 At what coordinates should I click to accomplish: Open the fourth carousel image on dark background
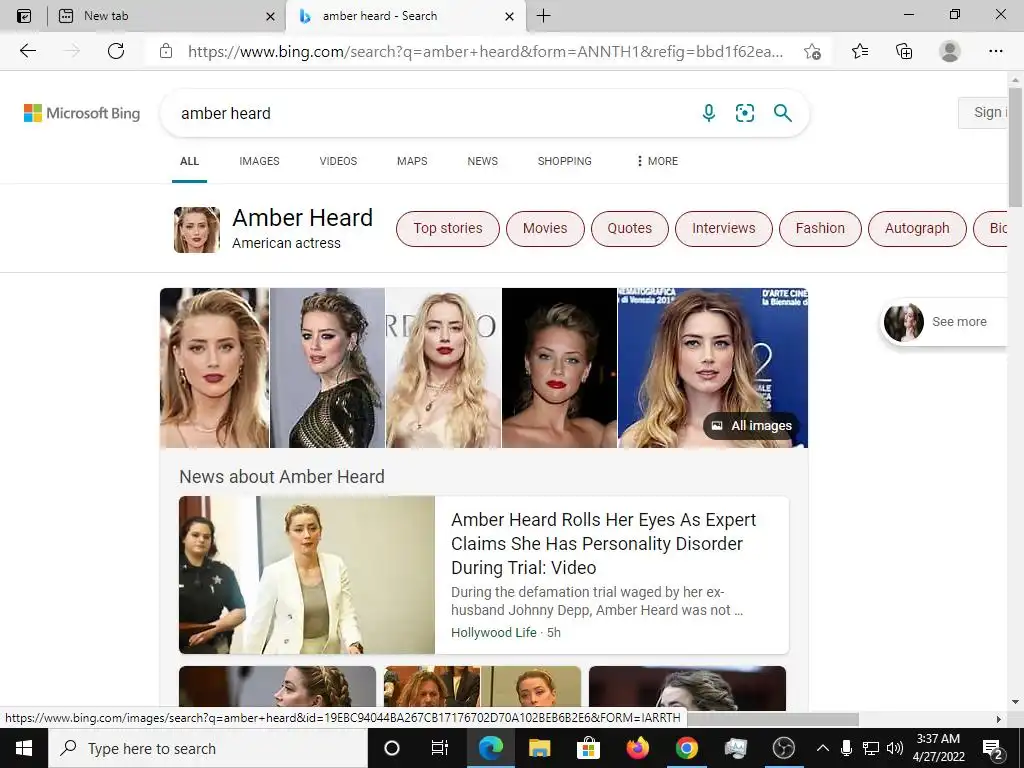point(559,368)
